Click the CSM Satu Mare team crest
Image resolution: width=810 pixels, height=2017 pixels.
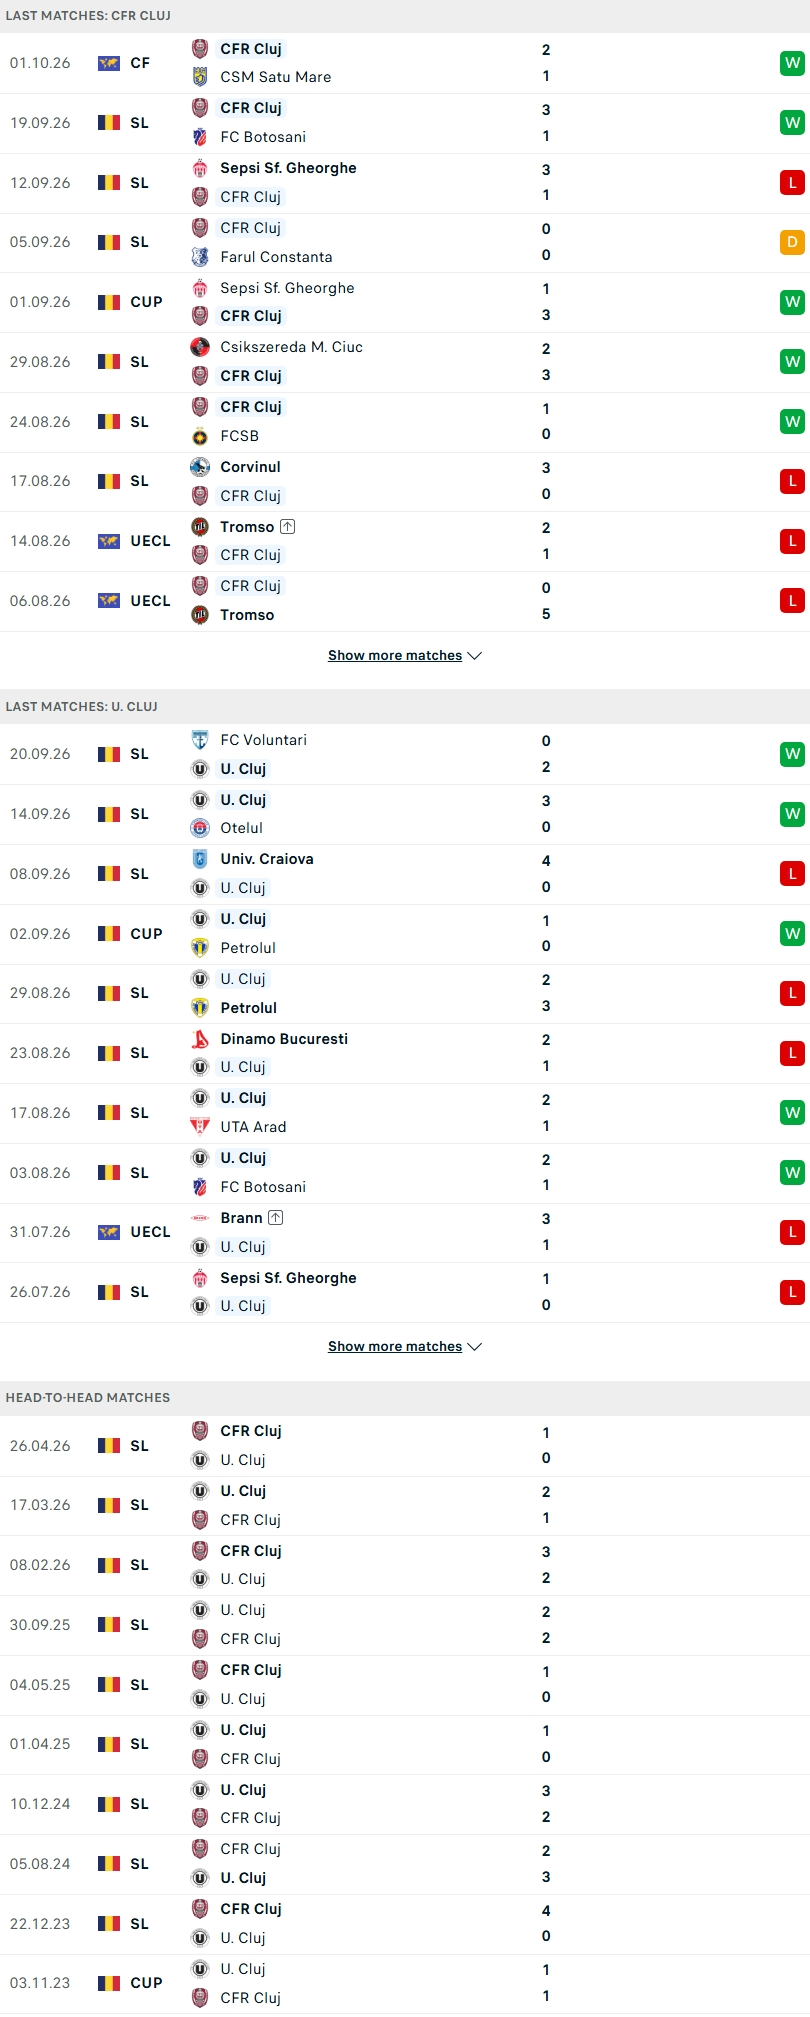pos(200,77)
